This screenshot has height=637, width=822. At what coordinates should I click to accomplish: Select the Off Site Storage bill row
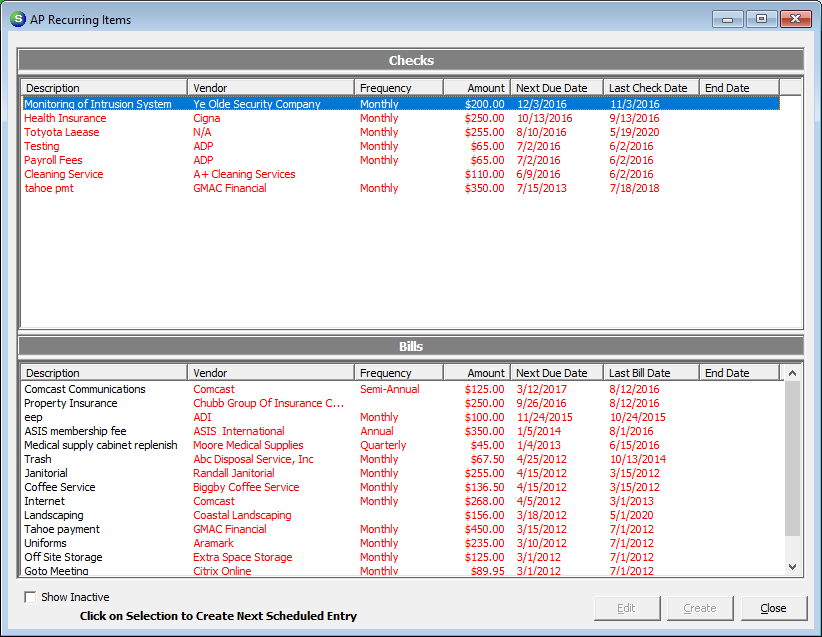(x=401, y=557)
